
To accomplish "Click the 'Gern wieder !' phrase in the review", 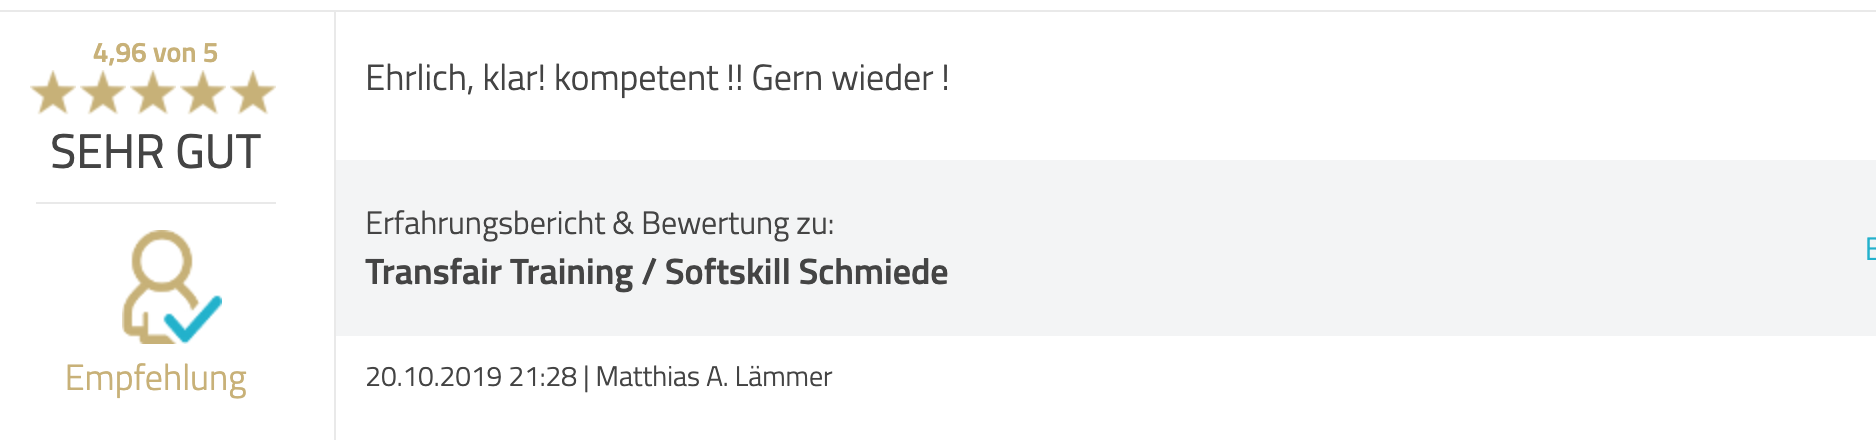I will coord(850,78).
